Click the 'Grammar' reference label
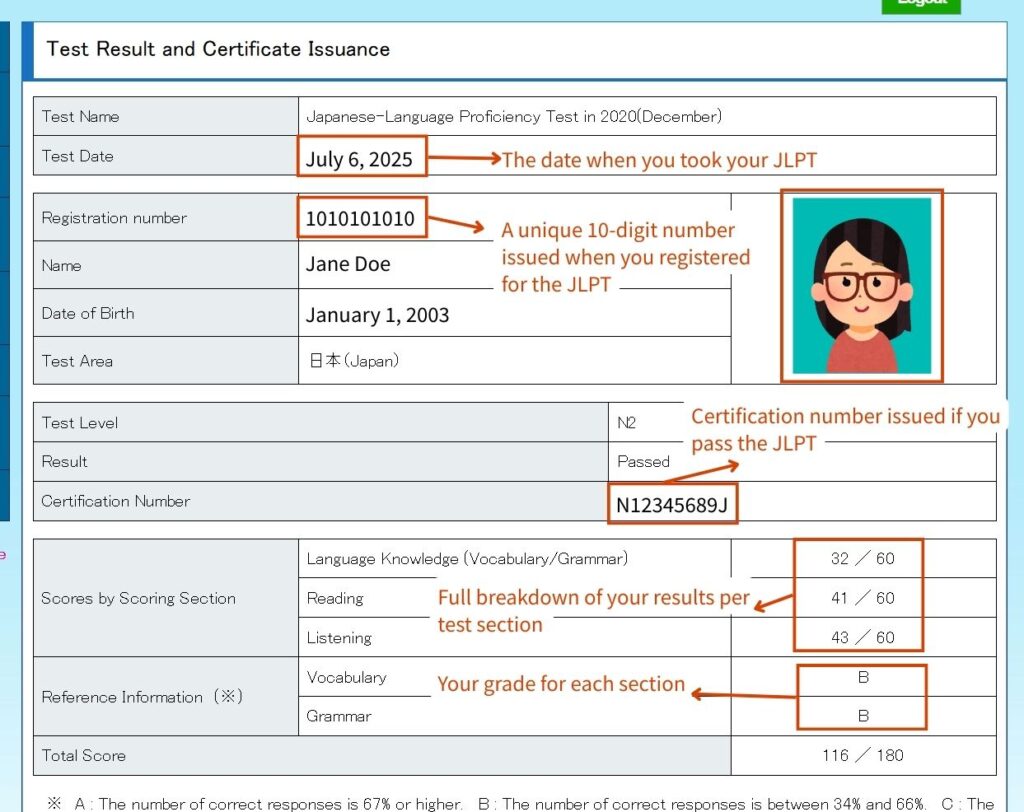Viewport: 1024px width, 812px height. click(338, 717)
